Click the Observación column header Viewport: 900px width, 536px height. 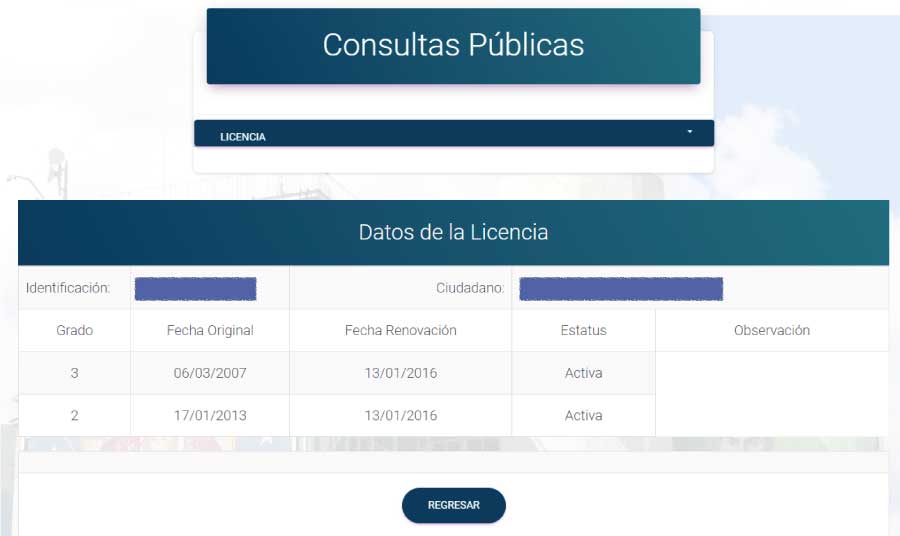771,330
